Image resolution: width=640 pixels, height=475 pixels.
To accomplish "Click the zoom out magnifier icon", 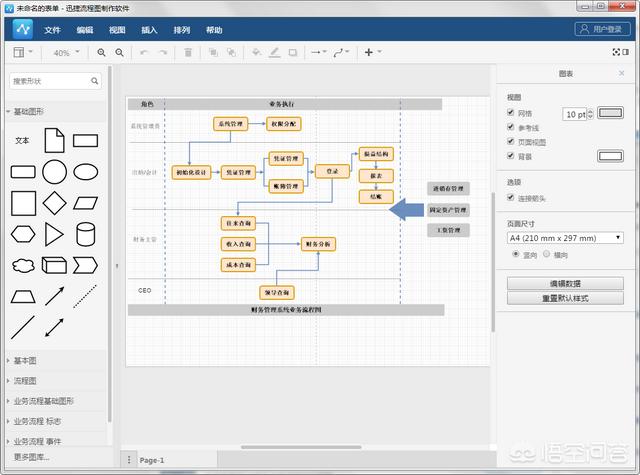I will [120, 52].
